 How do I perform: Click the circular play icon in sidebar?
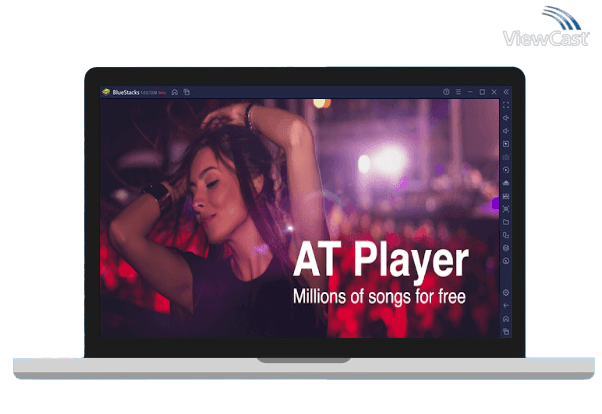(x=506, y=170)
